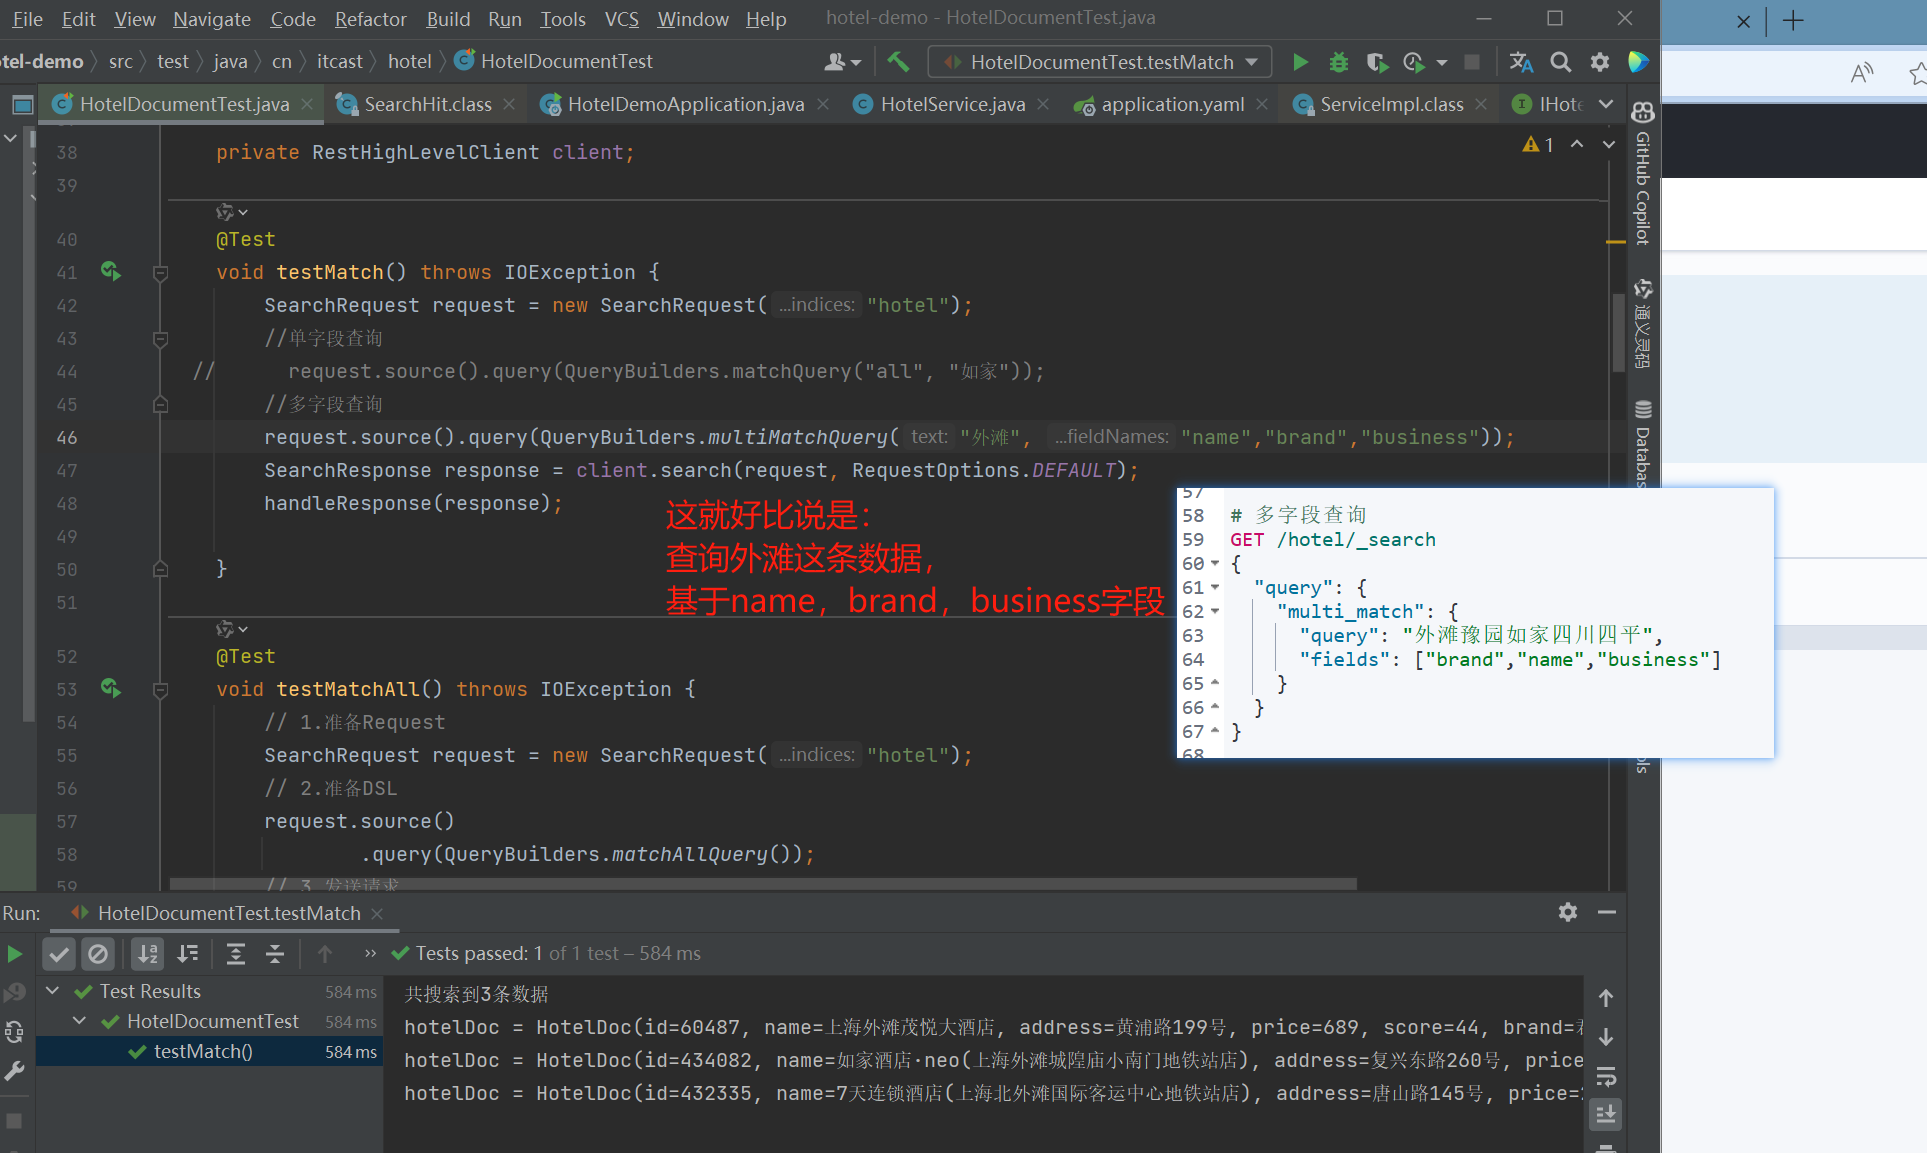This screenshot has height=1153, width=1927.
Task: Click the Debug bug icon in toolbar
Action: pyautogui.click(x=1338, y=62)
